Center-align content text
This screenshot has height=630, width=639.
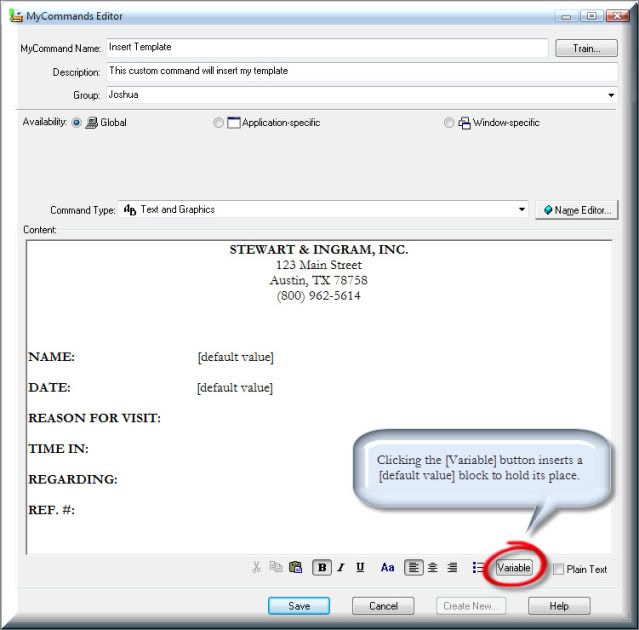click(433, 567)
